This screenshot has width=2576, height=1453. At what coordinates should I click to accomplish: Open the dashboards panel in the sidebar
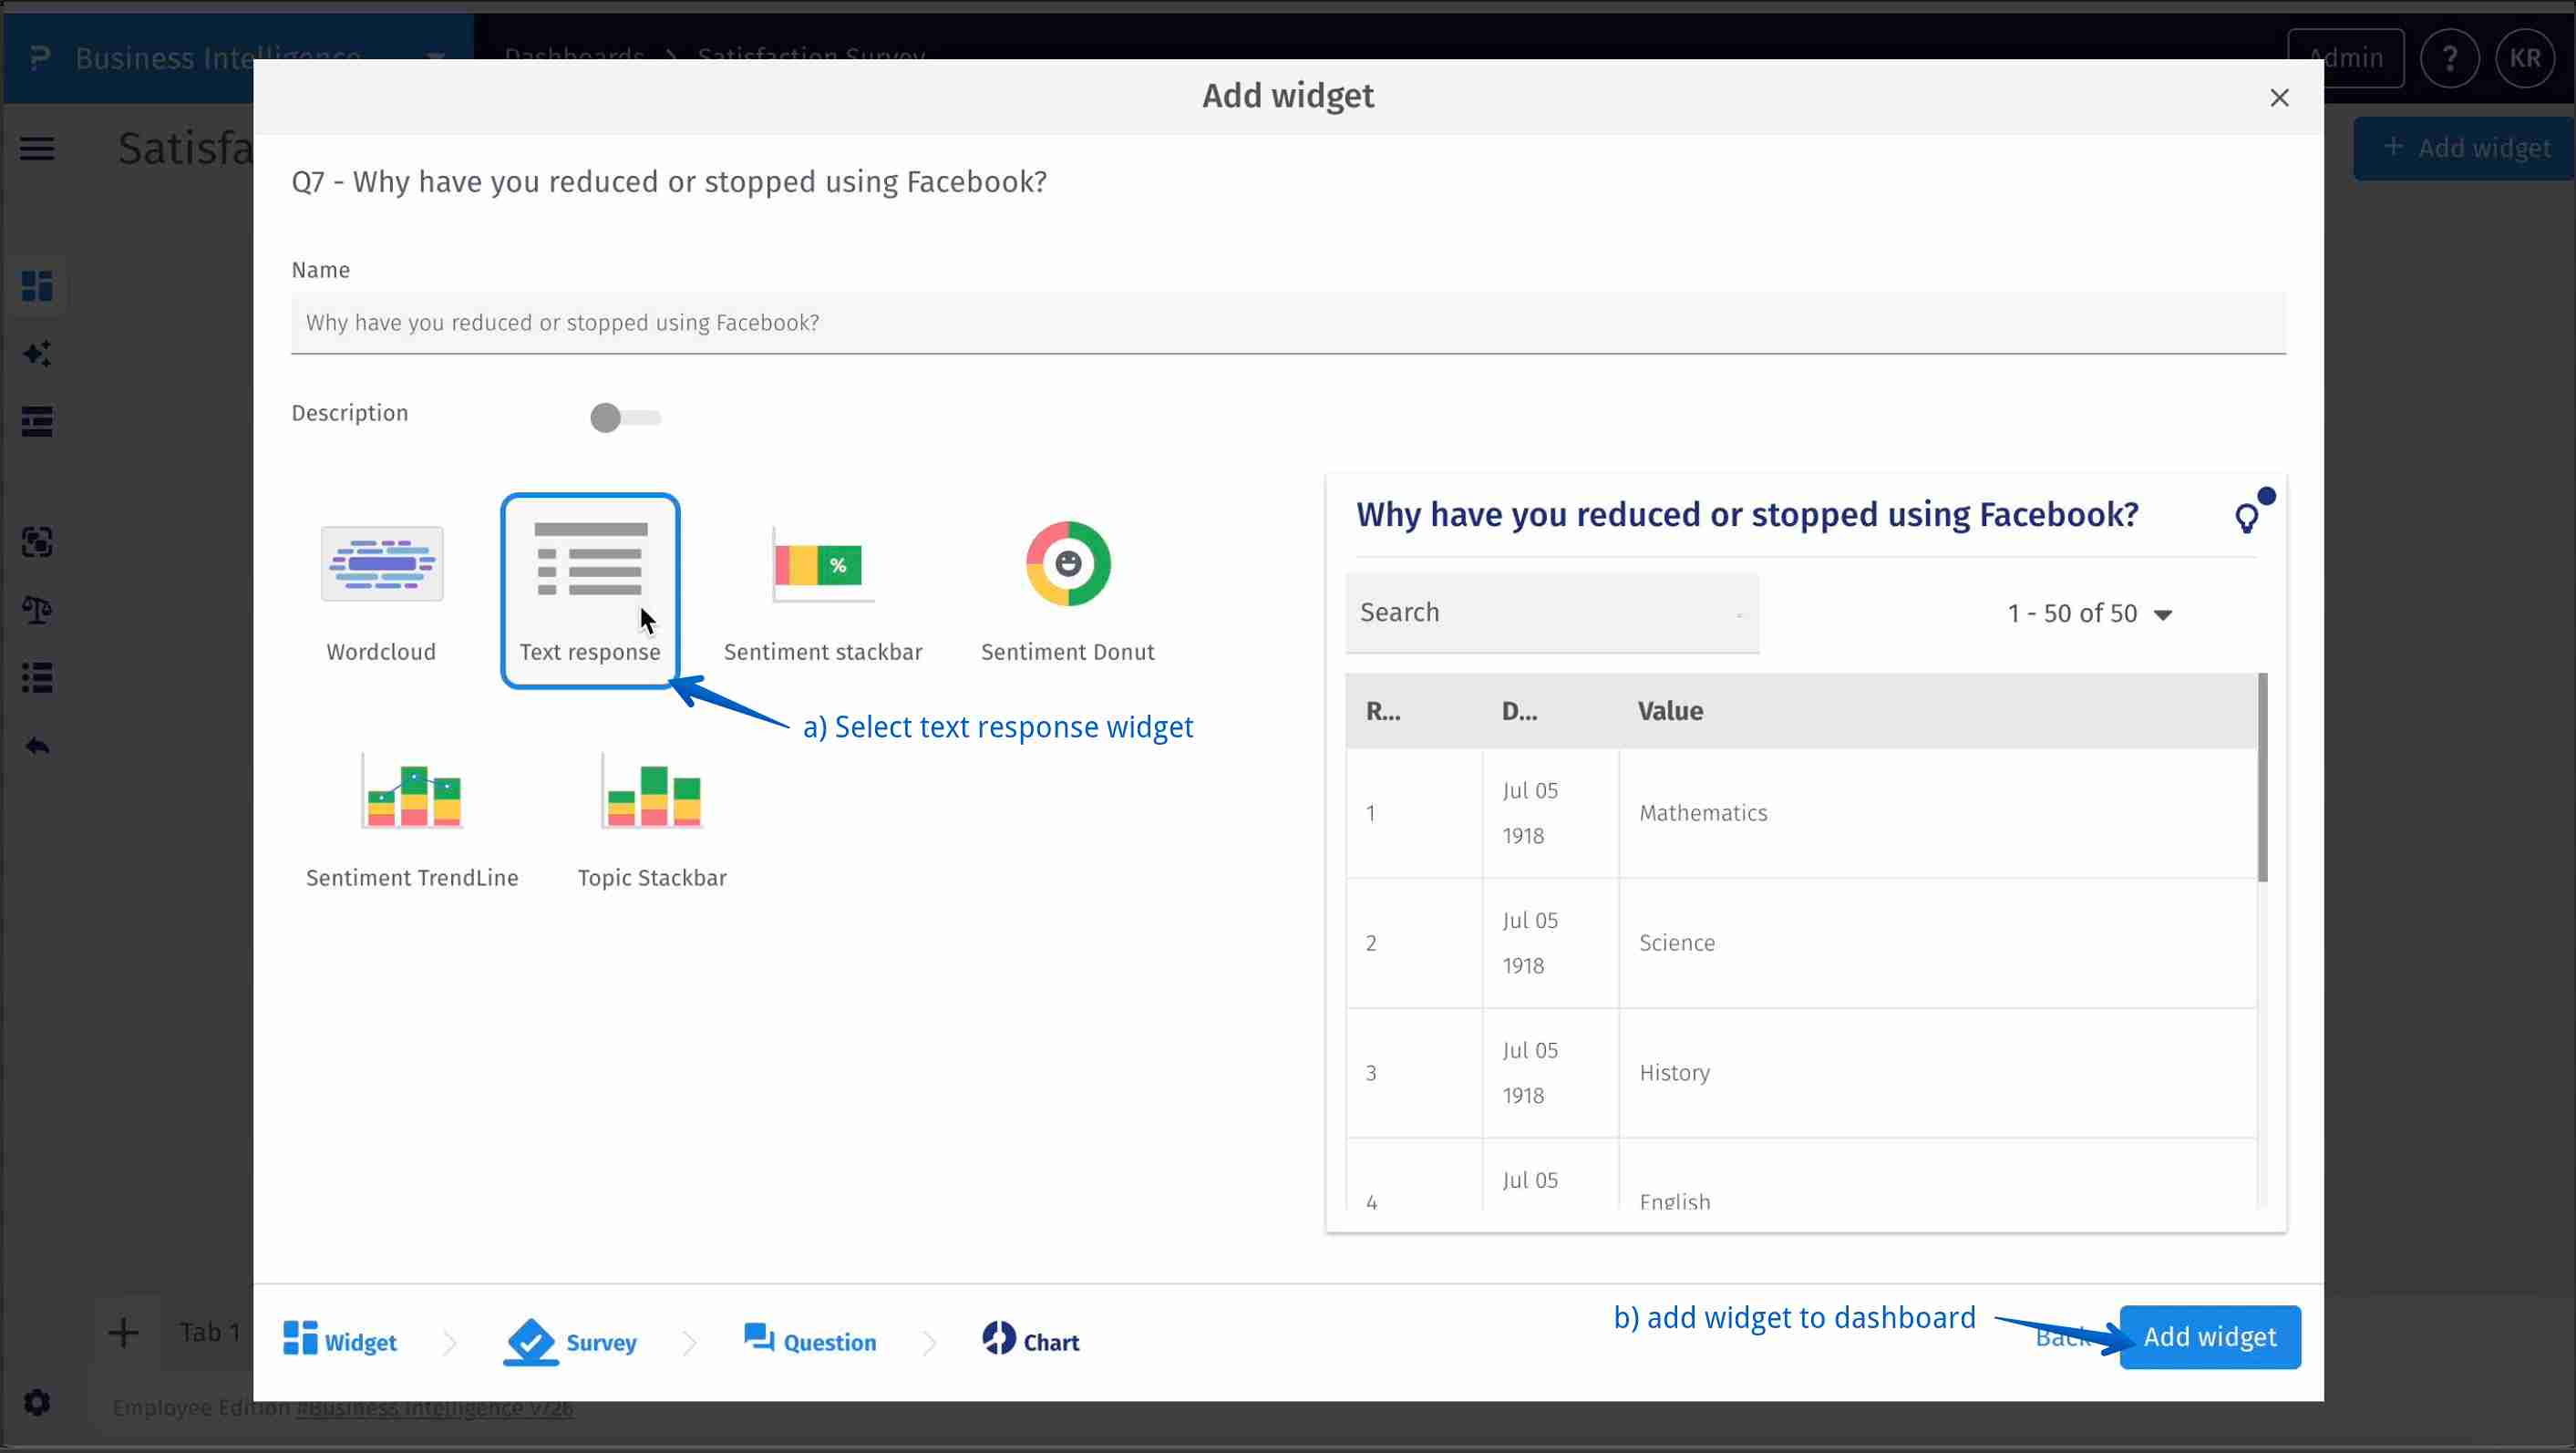(x=37, y=286)
